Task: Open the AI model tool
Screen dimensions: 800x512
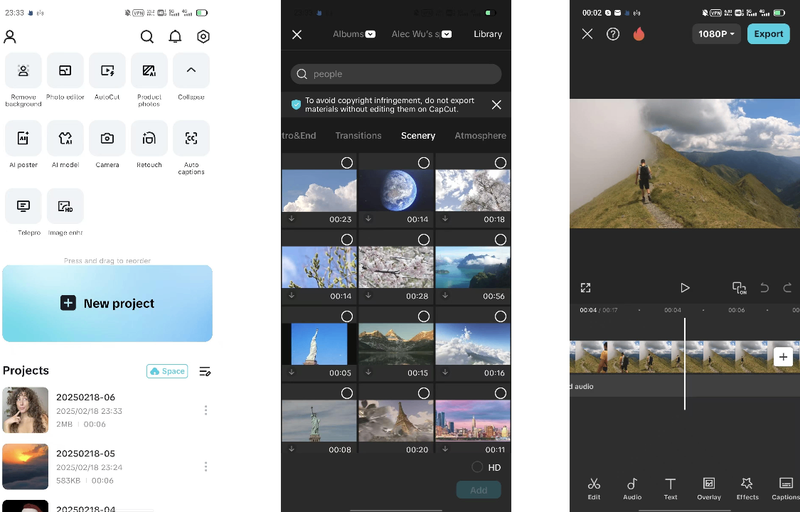Action: click(x=65, y=138)
